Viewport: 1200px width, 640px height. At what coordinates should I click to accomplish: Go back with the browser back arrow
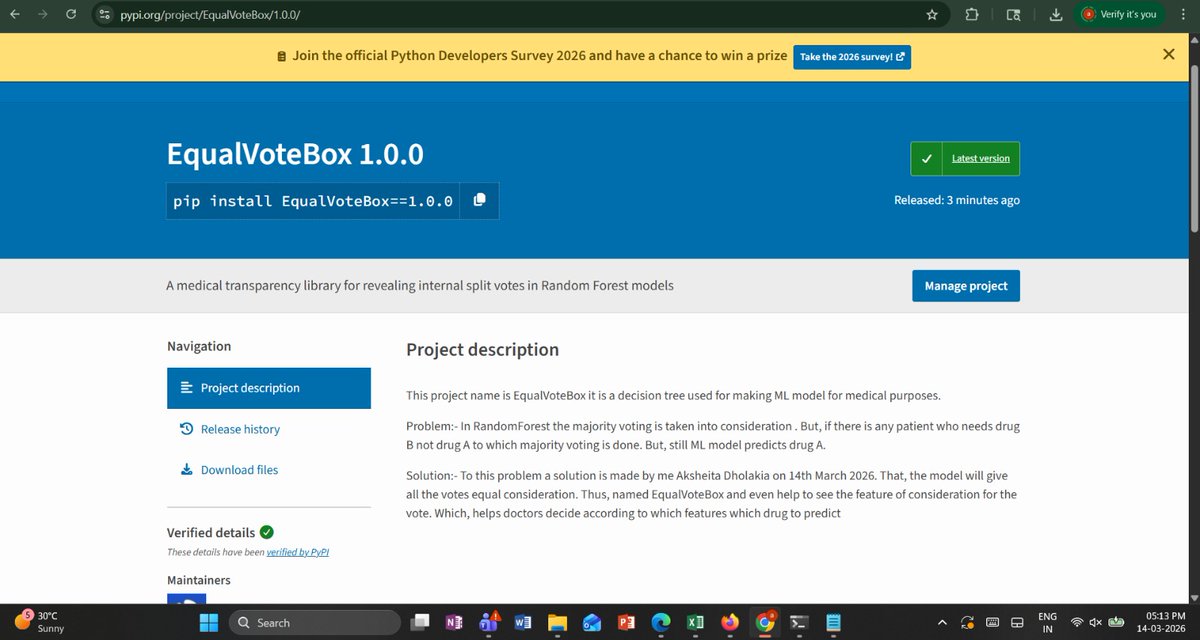pos(17,15)
